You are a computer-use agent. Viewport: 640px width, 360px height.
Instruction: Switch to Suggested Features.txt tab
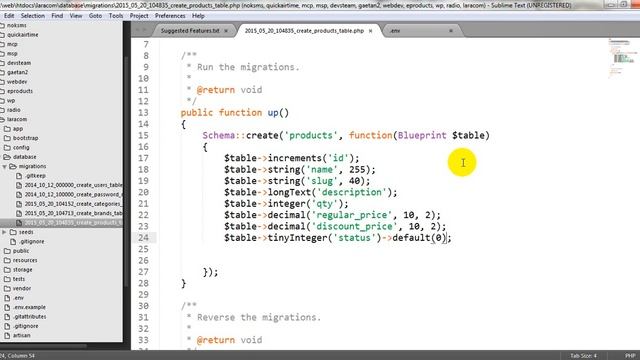click(x=190, y=31)
